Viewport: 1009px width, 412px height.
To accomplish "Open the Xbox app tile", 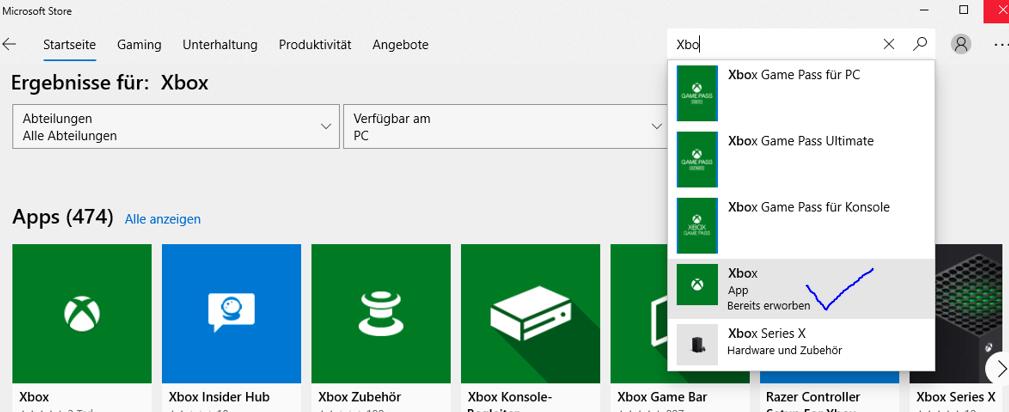I will 82,314.
